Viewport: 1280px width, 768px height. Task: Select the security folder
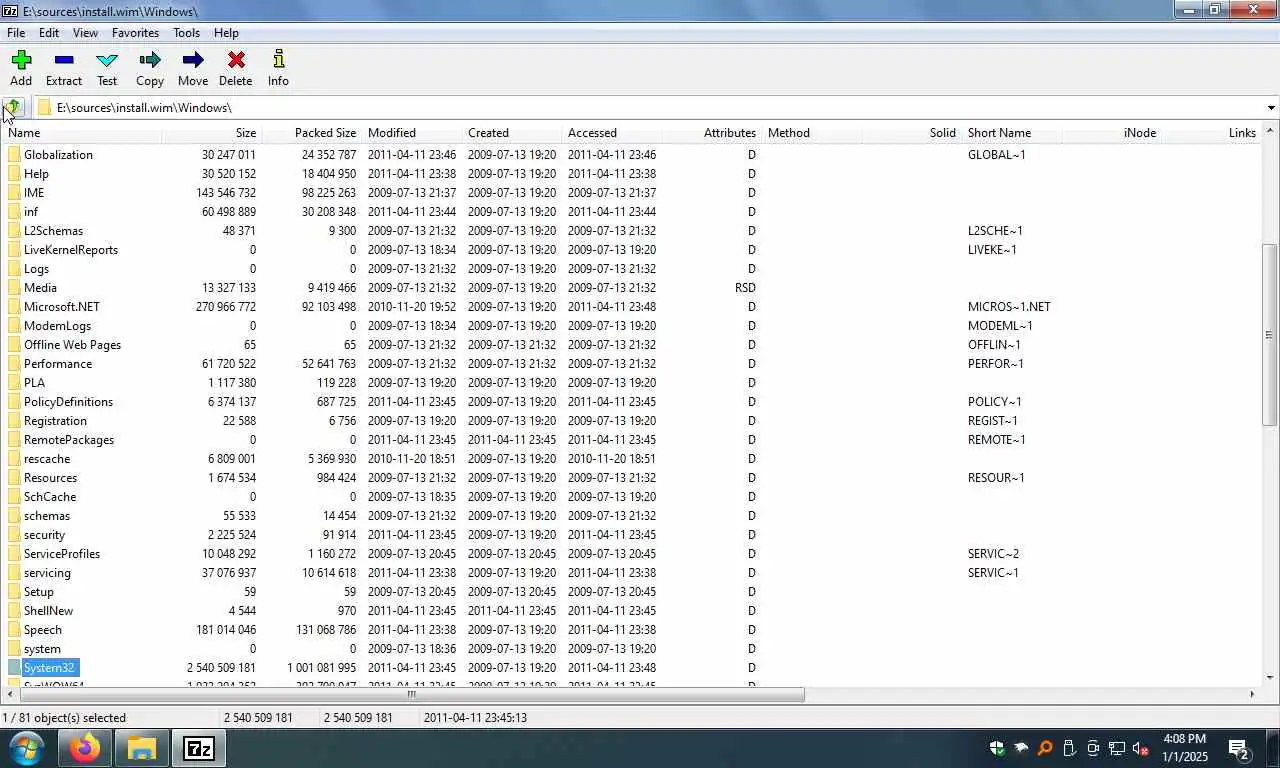click(44, 535)
